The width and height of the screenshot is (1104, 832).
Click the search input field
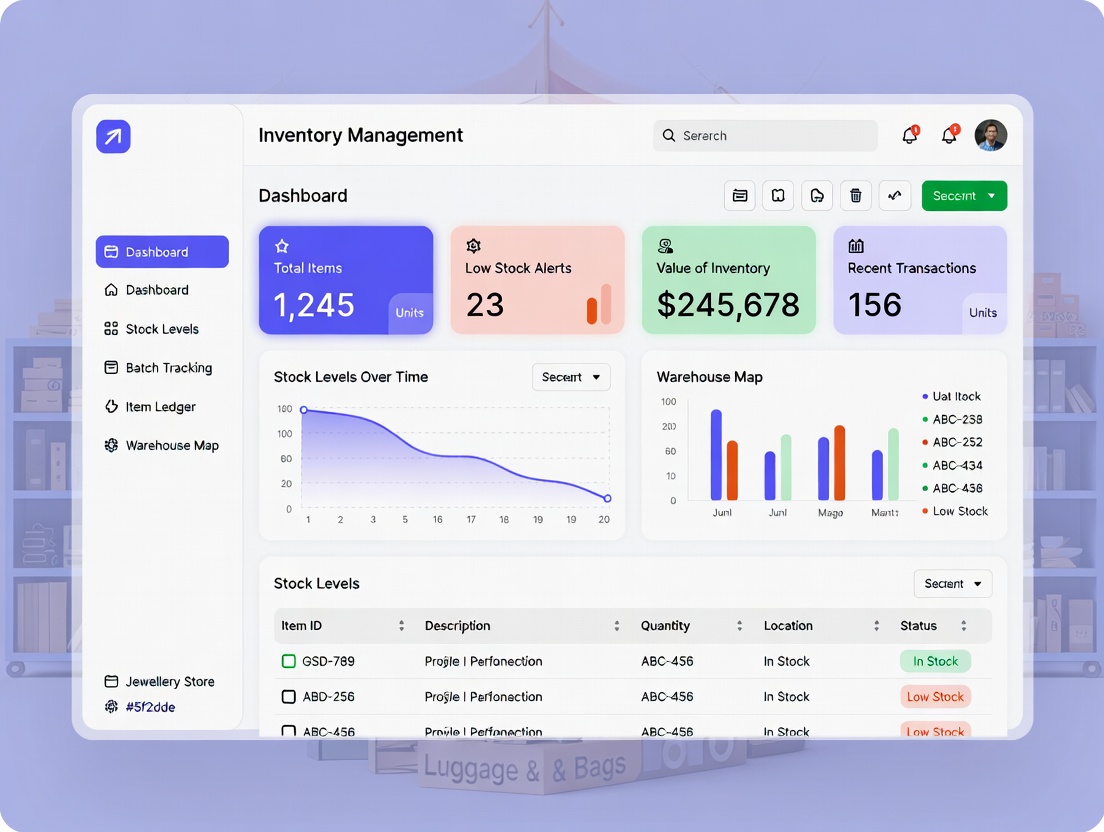(x=766, y=136)
